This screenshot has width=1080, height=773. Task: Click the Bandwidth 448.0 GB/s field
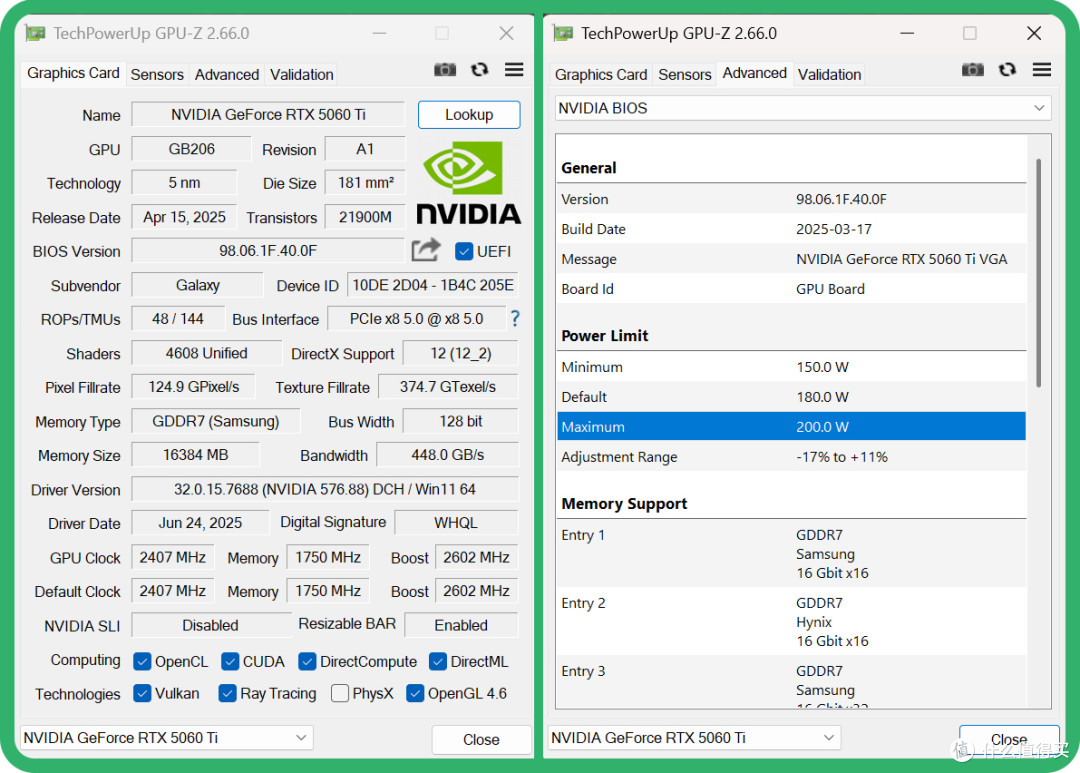point(448,455)
